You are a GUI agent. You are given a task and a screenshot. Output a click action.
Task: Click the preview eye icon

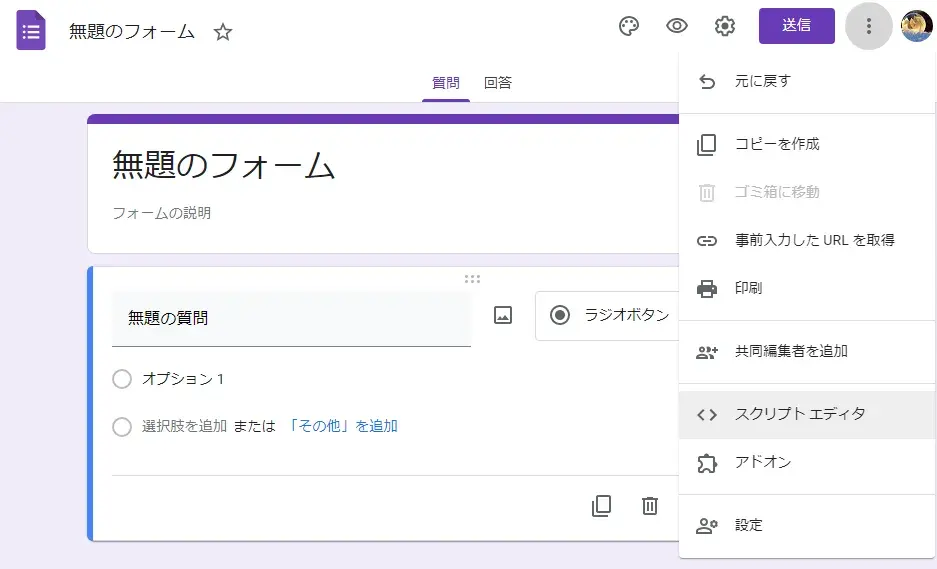coord(677,26)
